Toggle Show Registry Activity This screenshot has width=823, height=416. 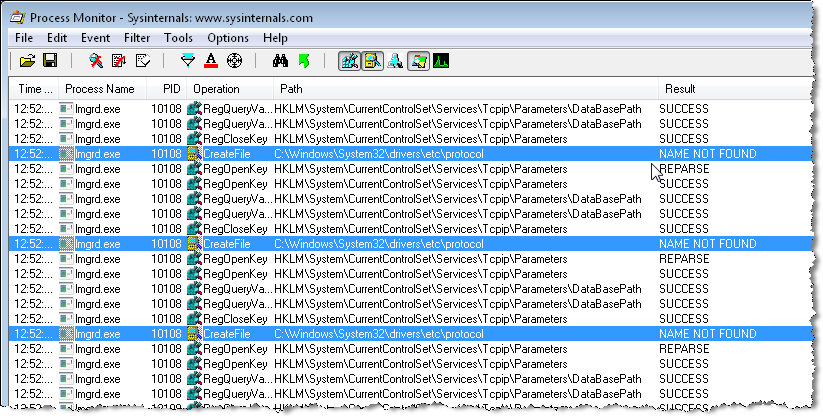[x=350, y=61]
